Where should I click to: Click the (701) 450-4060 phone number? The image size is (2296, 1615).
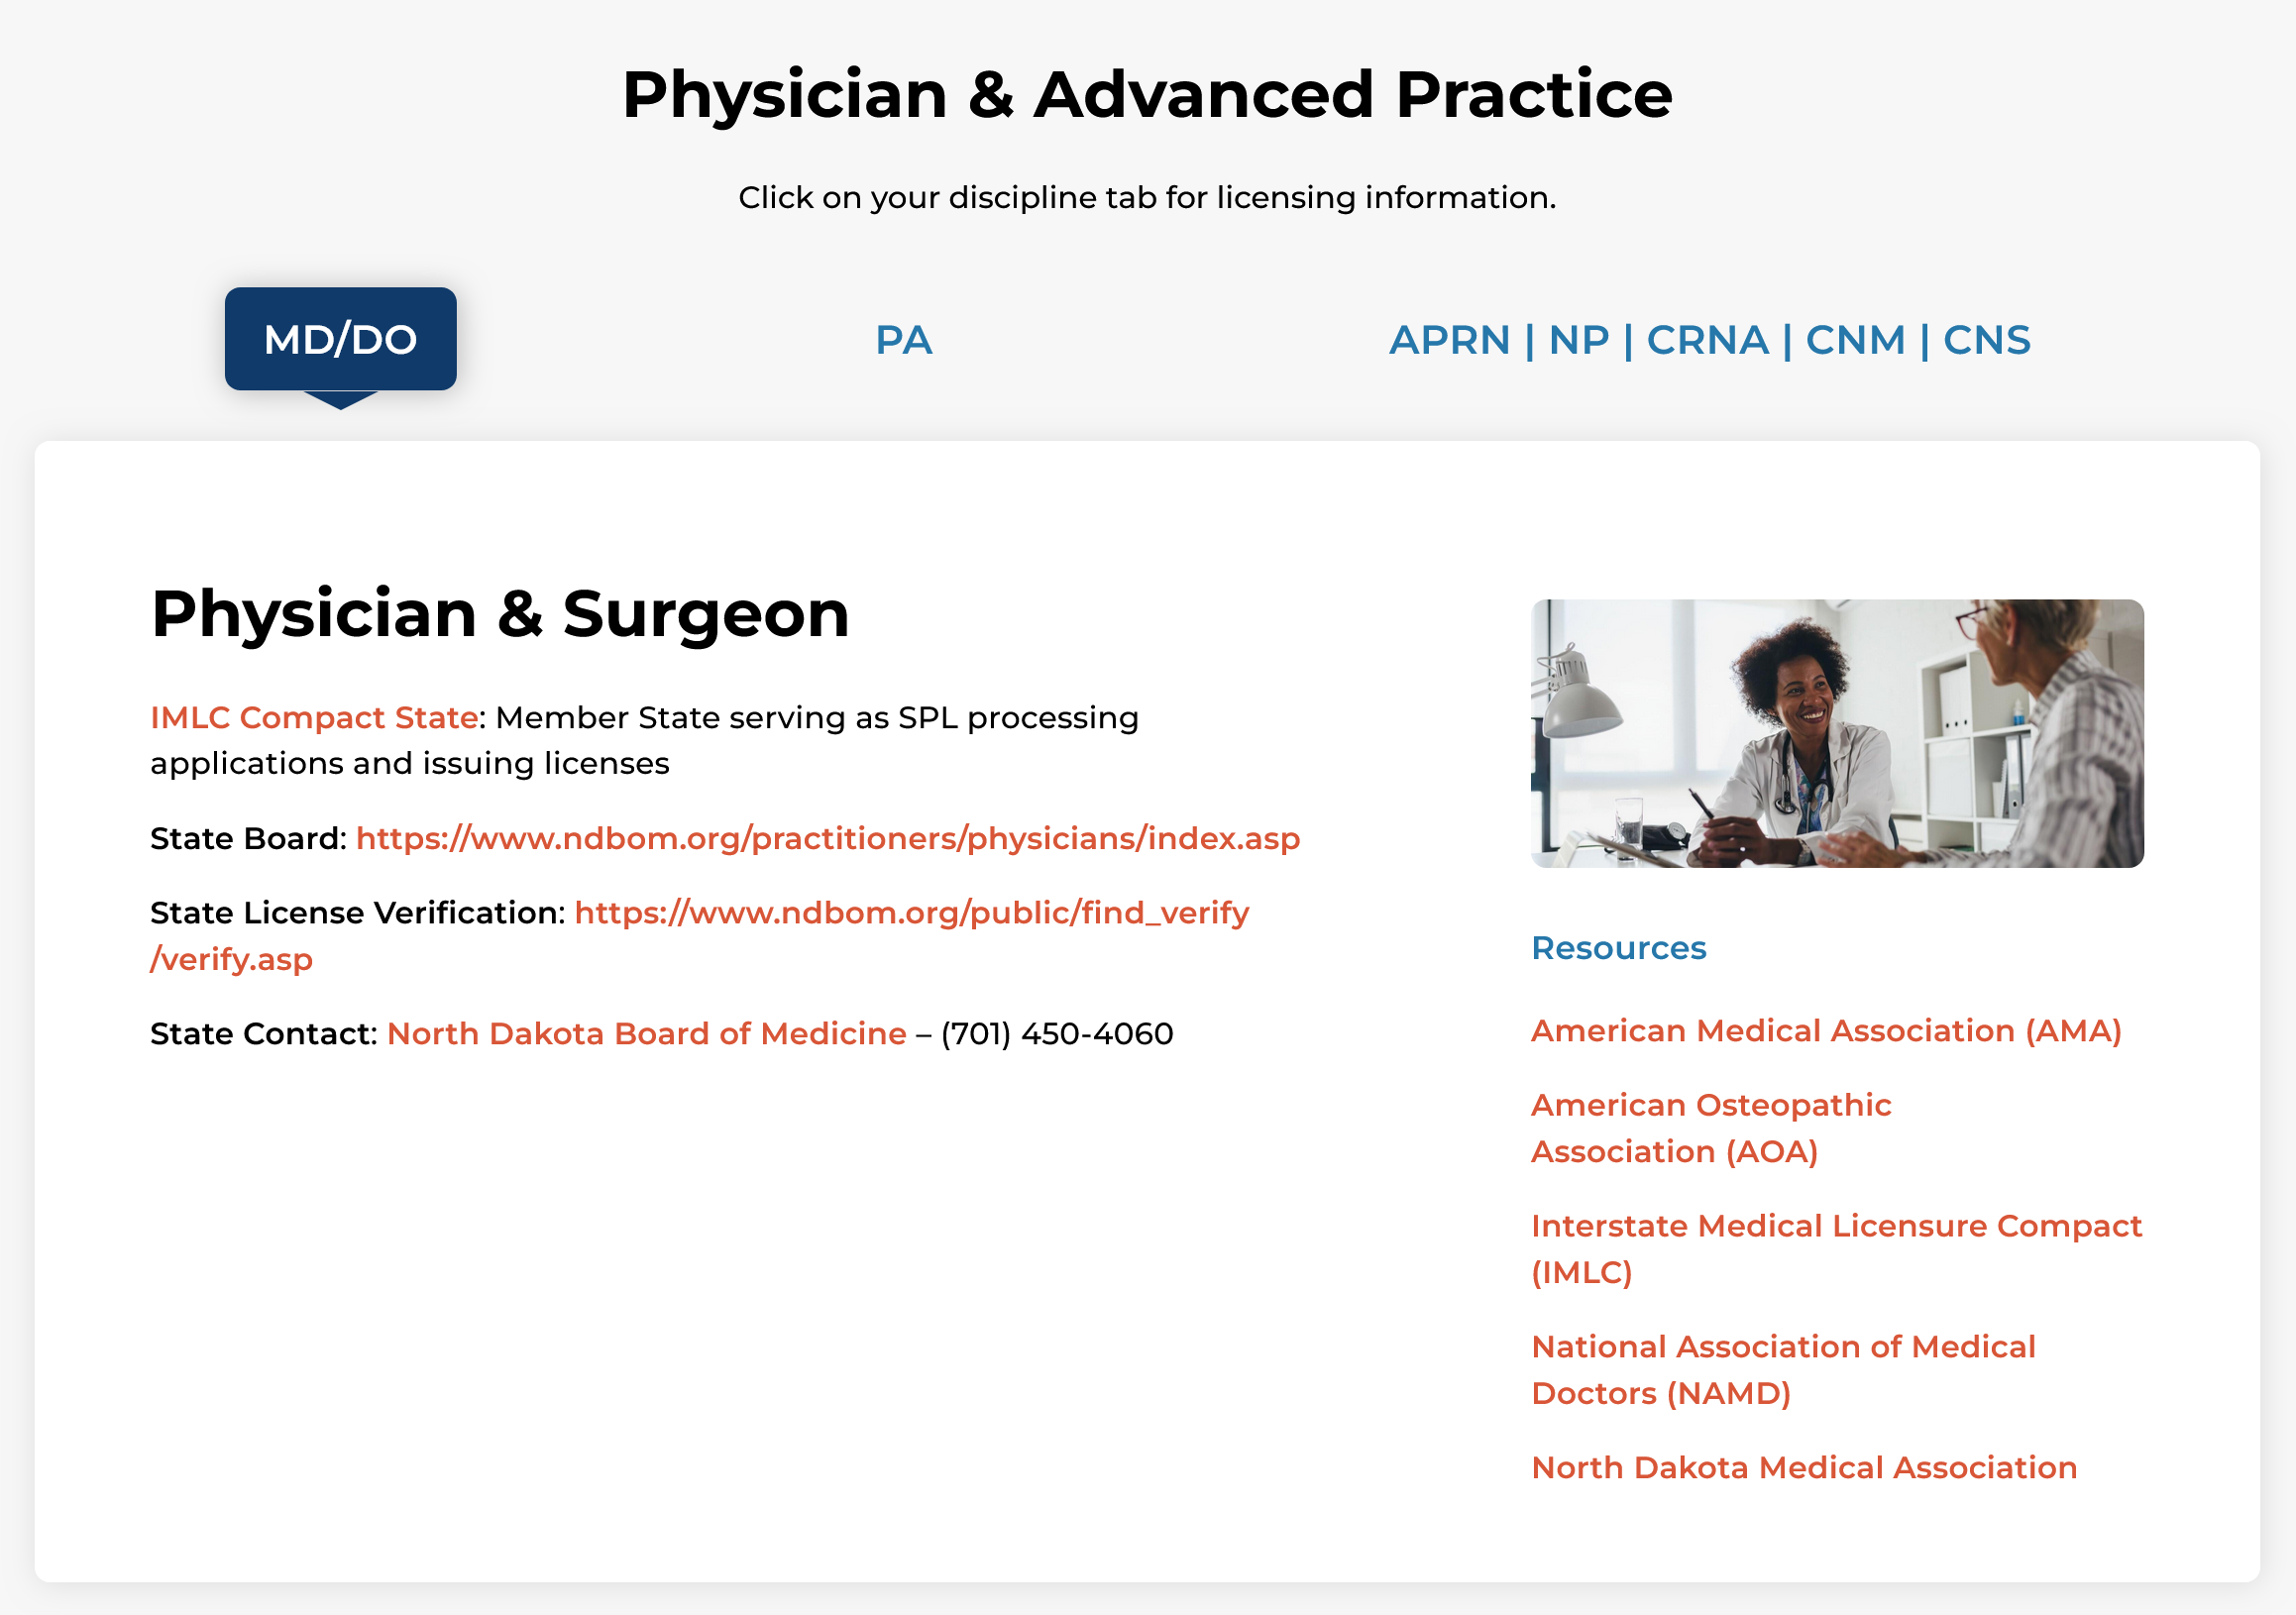(x=1056, y=1033)
